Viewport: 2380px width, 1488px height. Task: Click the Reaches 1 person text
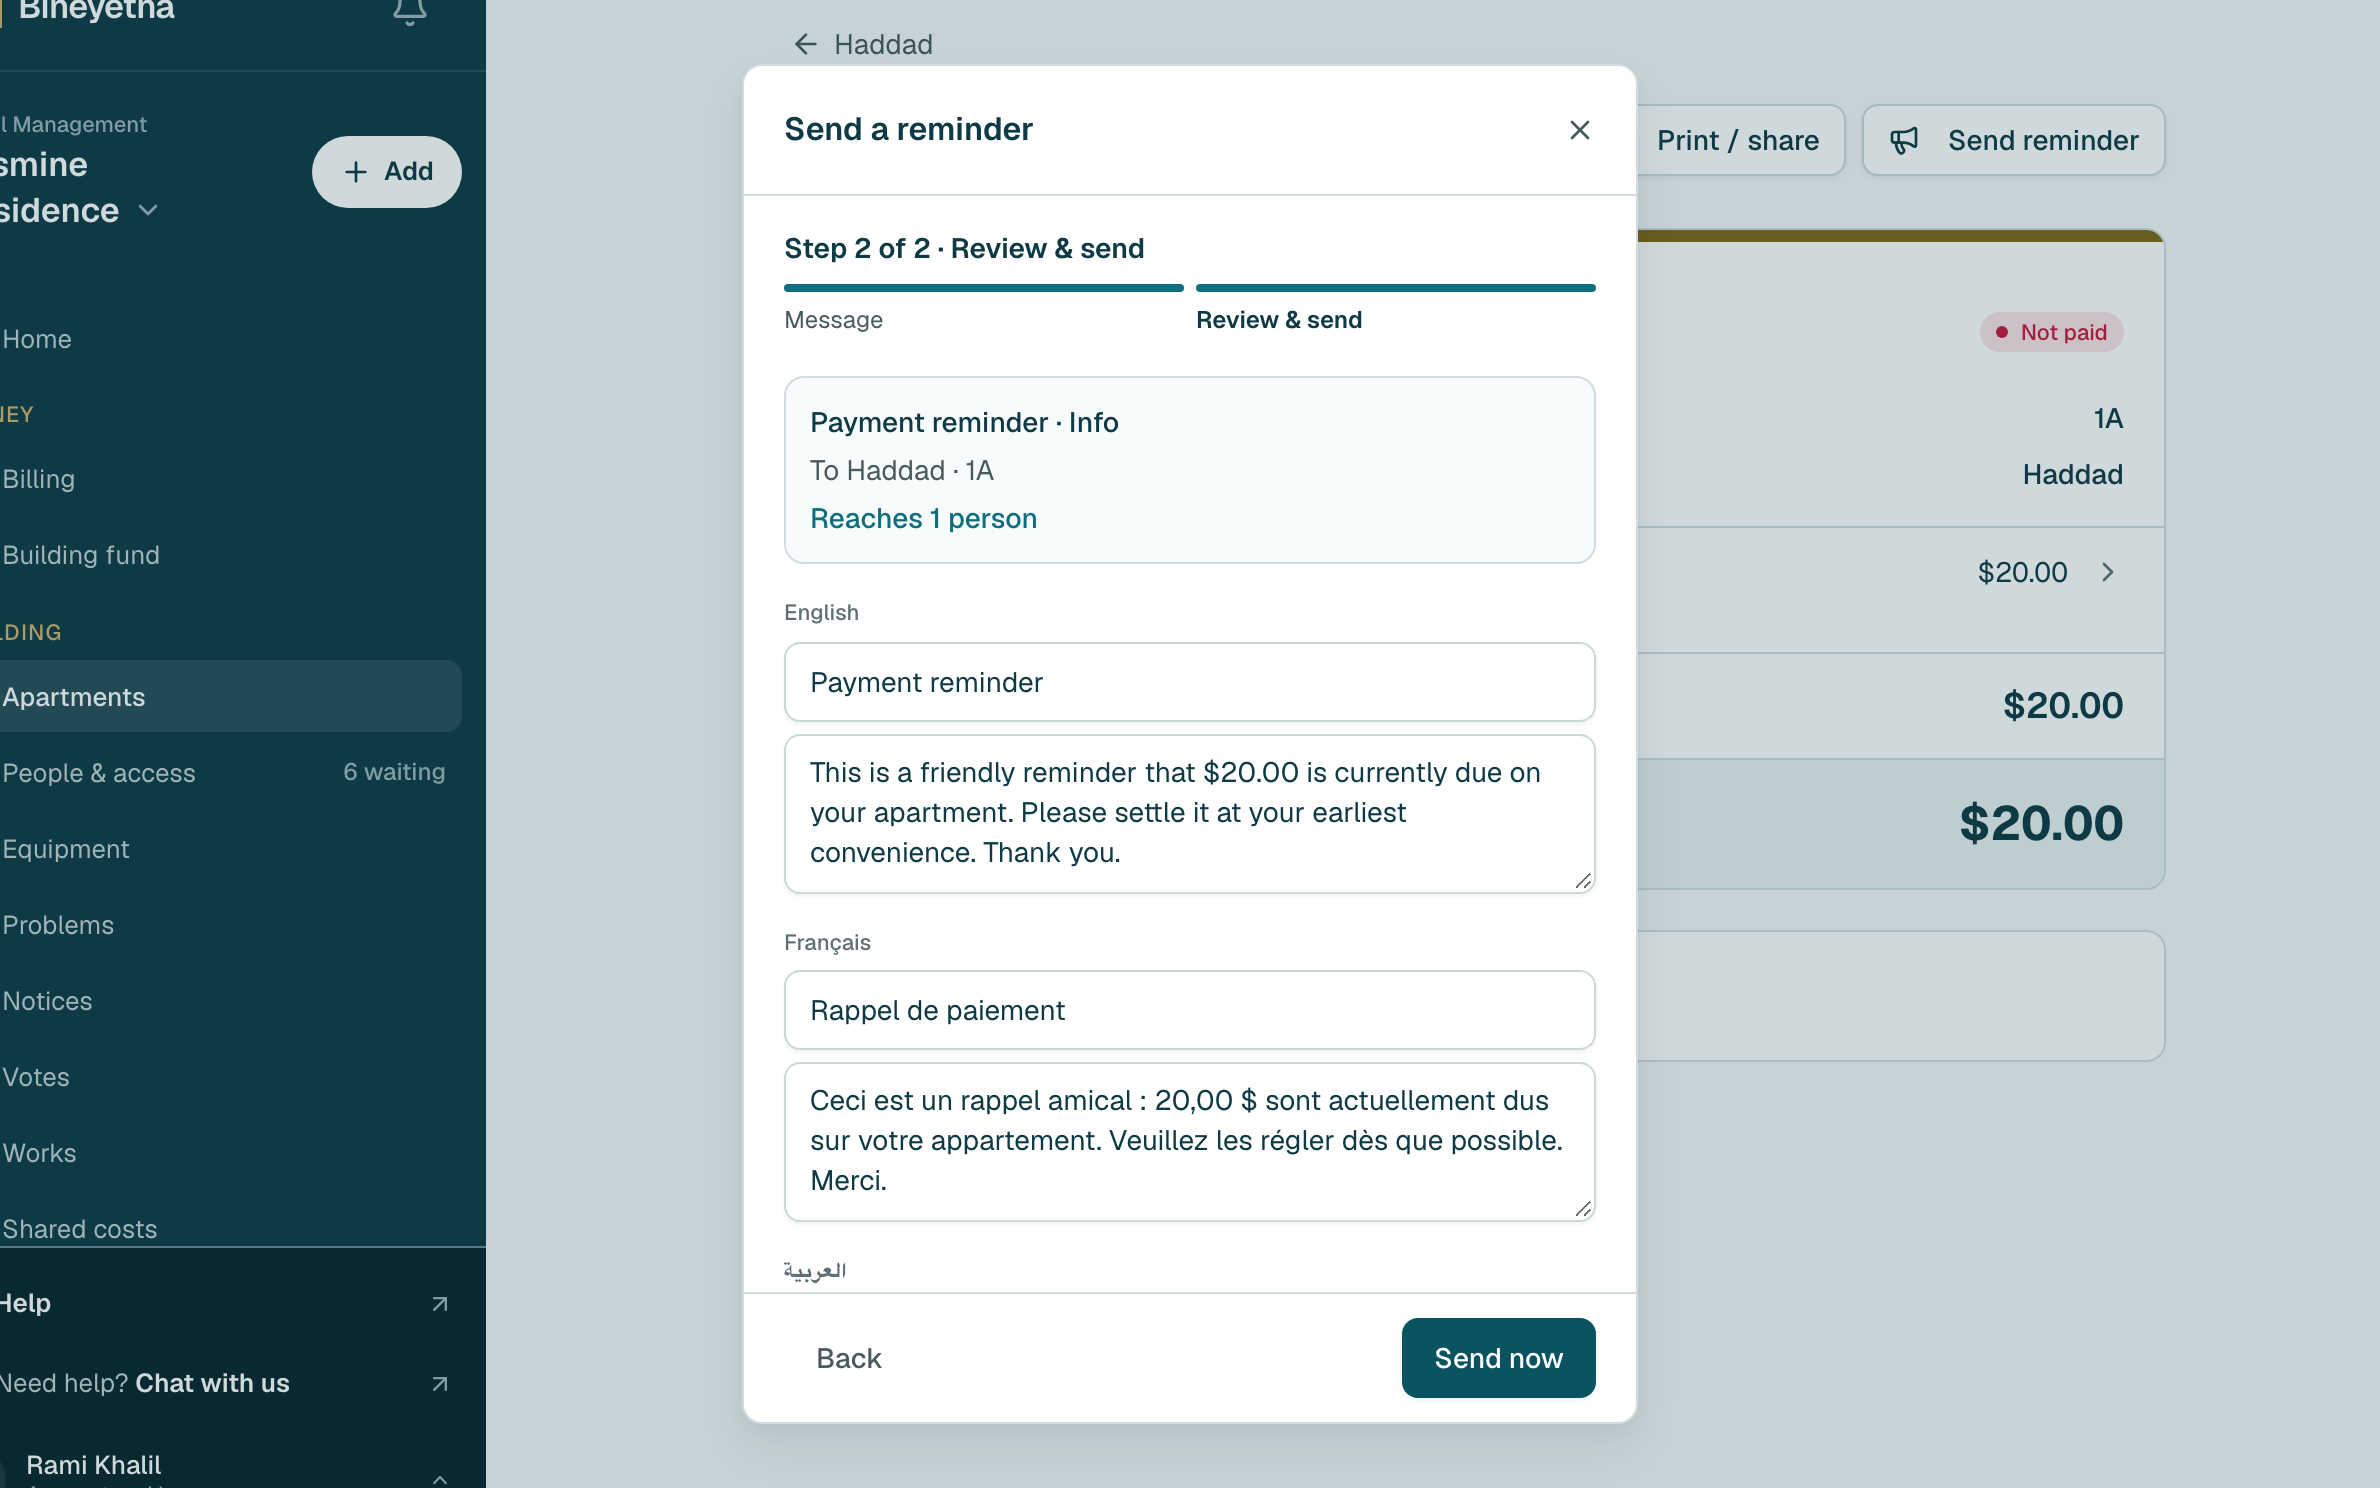click(x=923, y=518)
